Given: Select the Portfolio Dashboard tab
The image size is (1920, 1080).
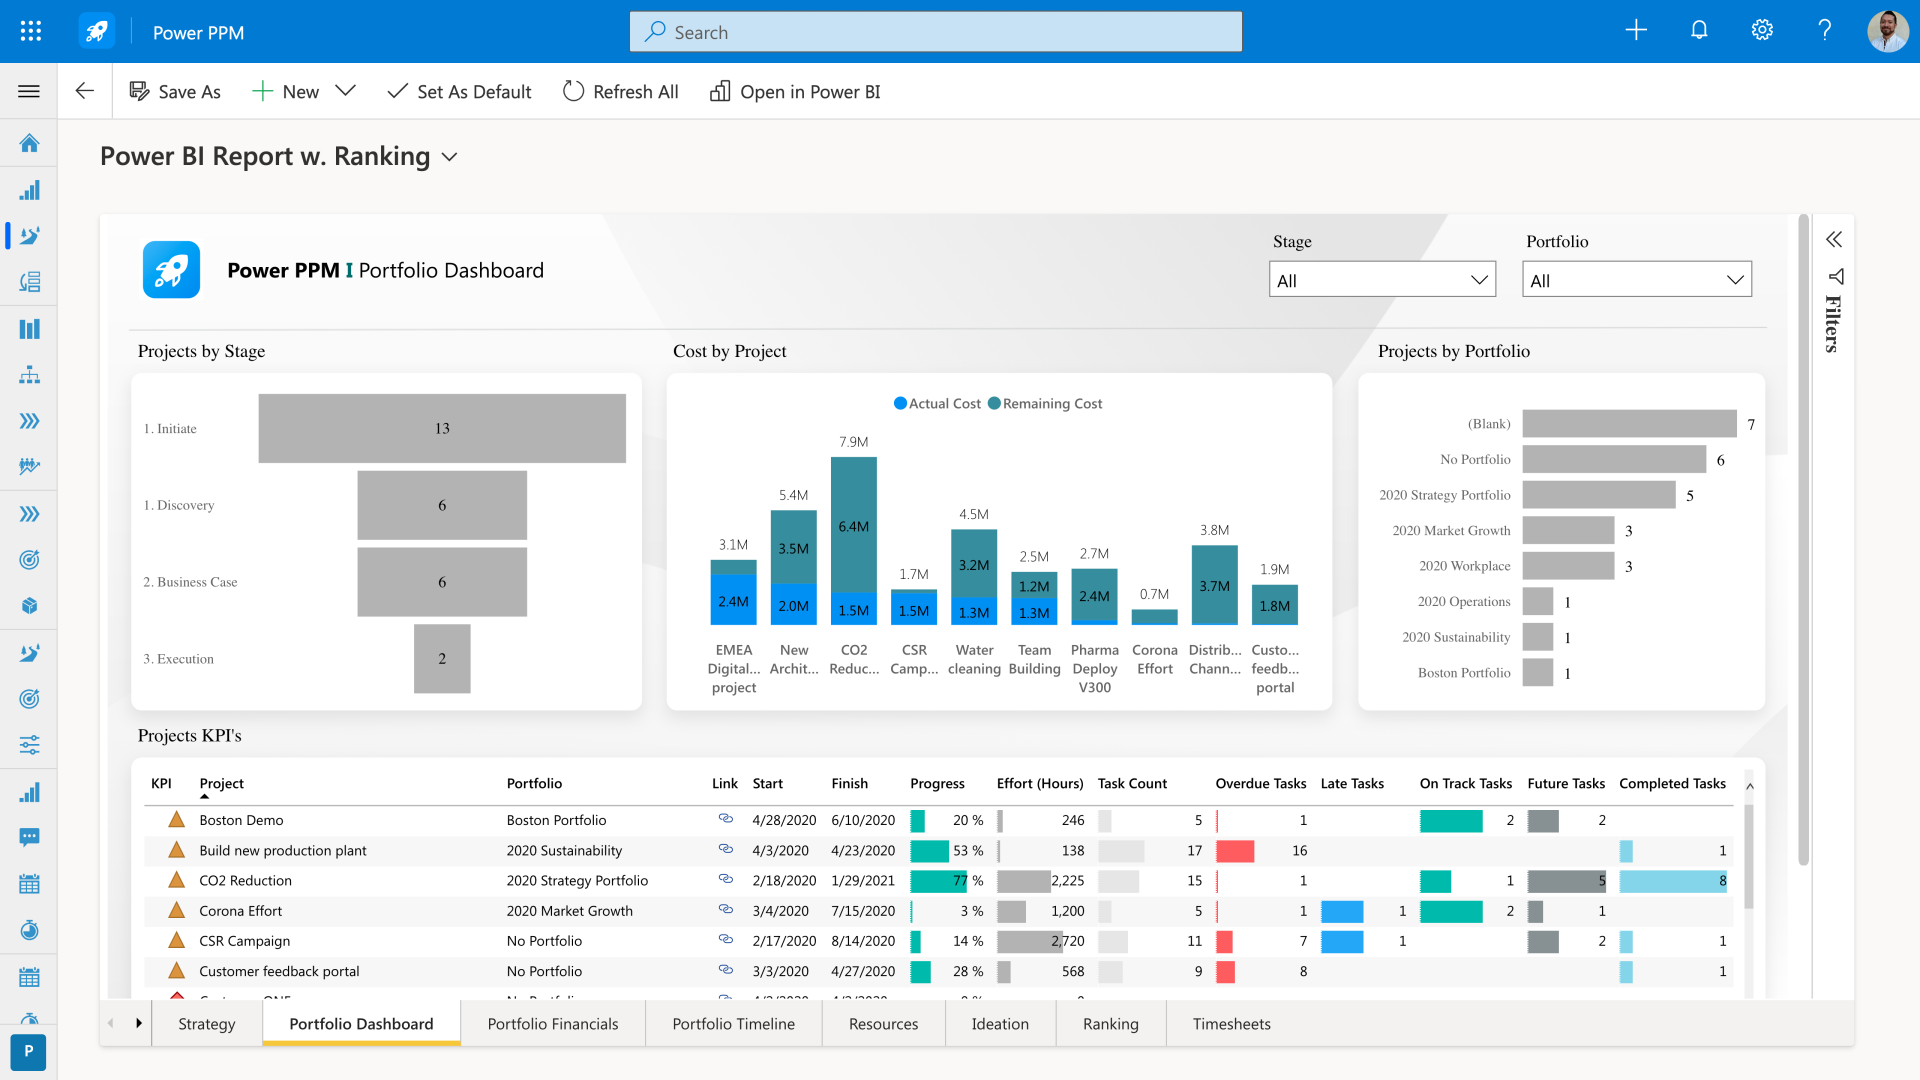Looking at the screenshot, I should [361, 1024].
